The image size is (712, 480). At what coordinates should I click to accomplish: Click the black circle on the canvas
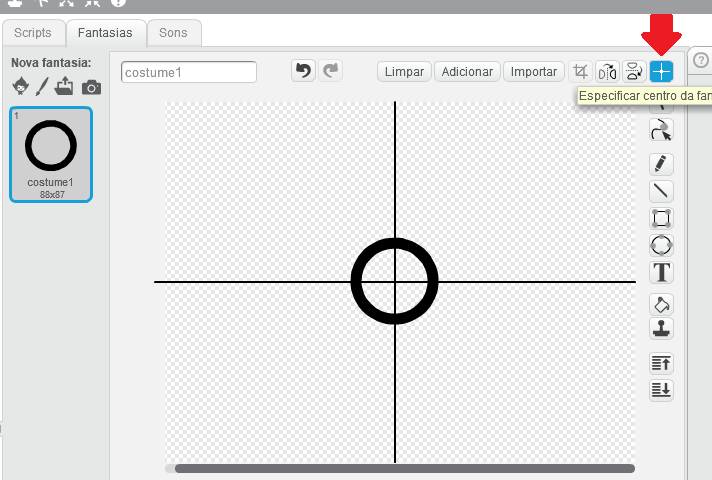(x=395, y=281)
